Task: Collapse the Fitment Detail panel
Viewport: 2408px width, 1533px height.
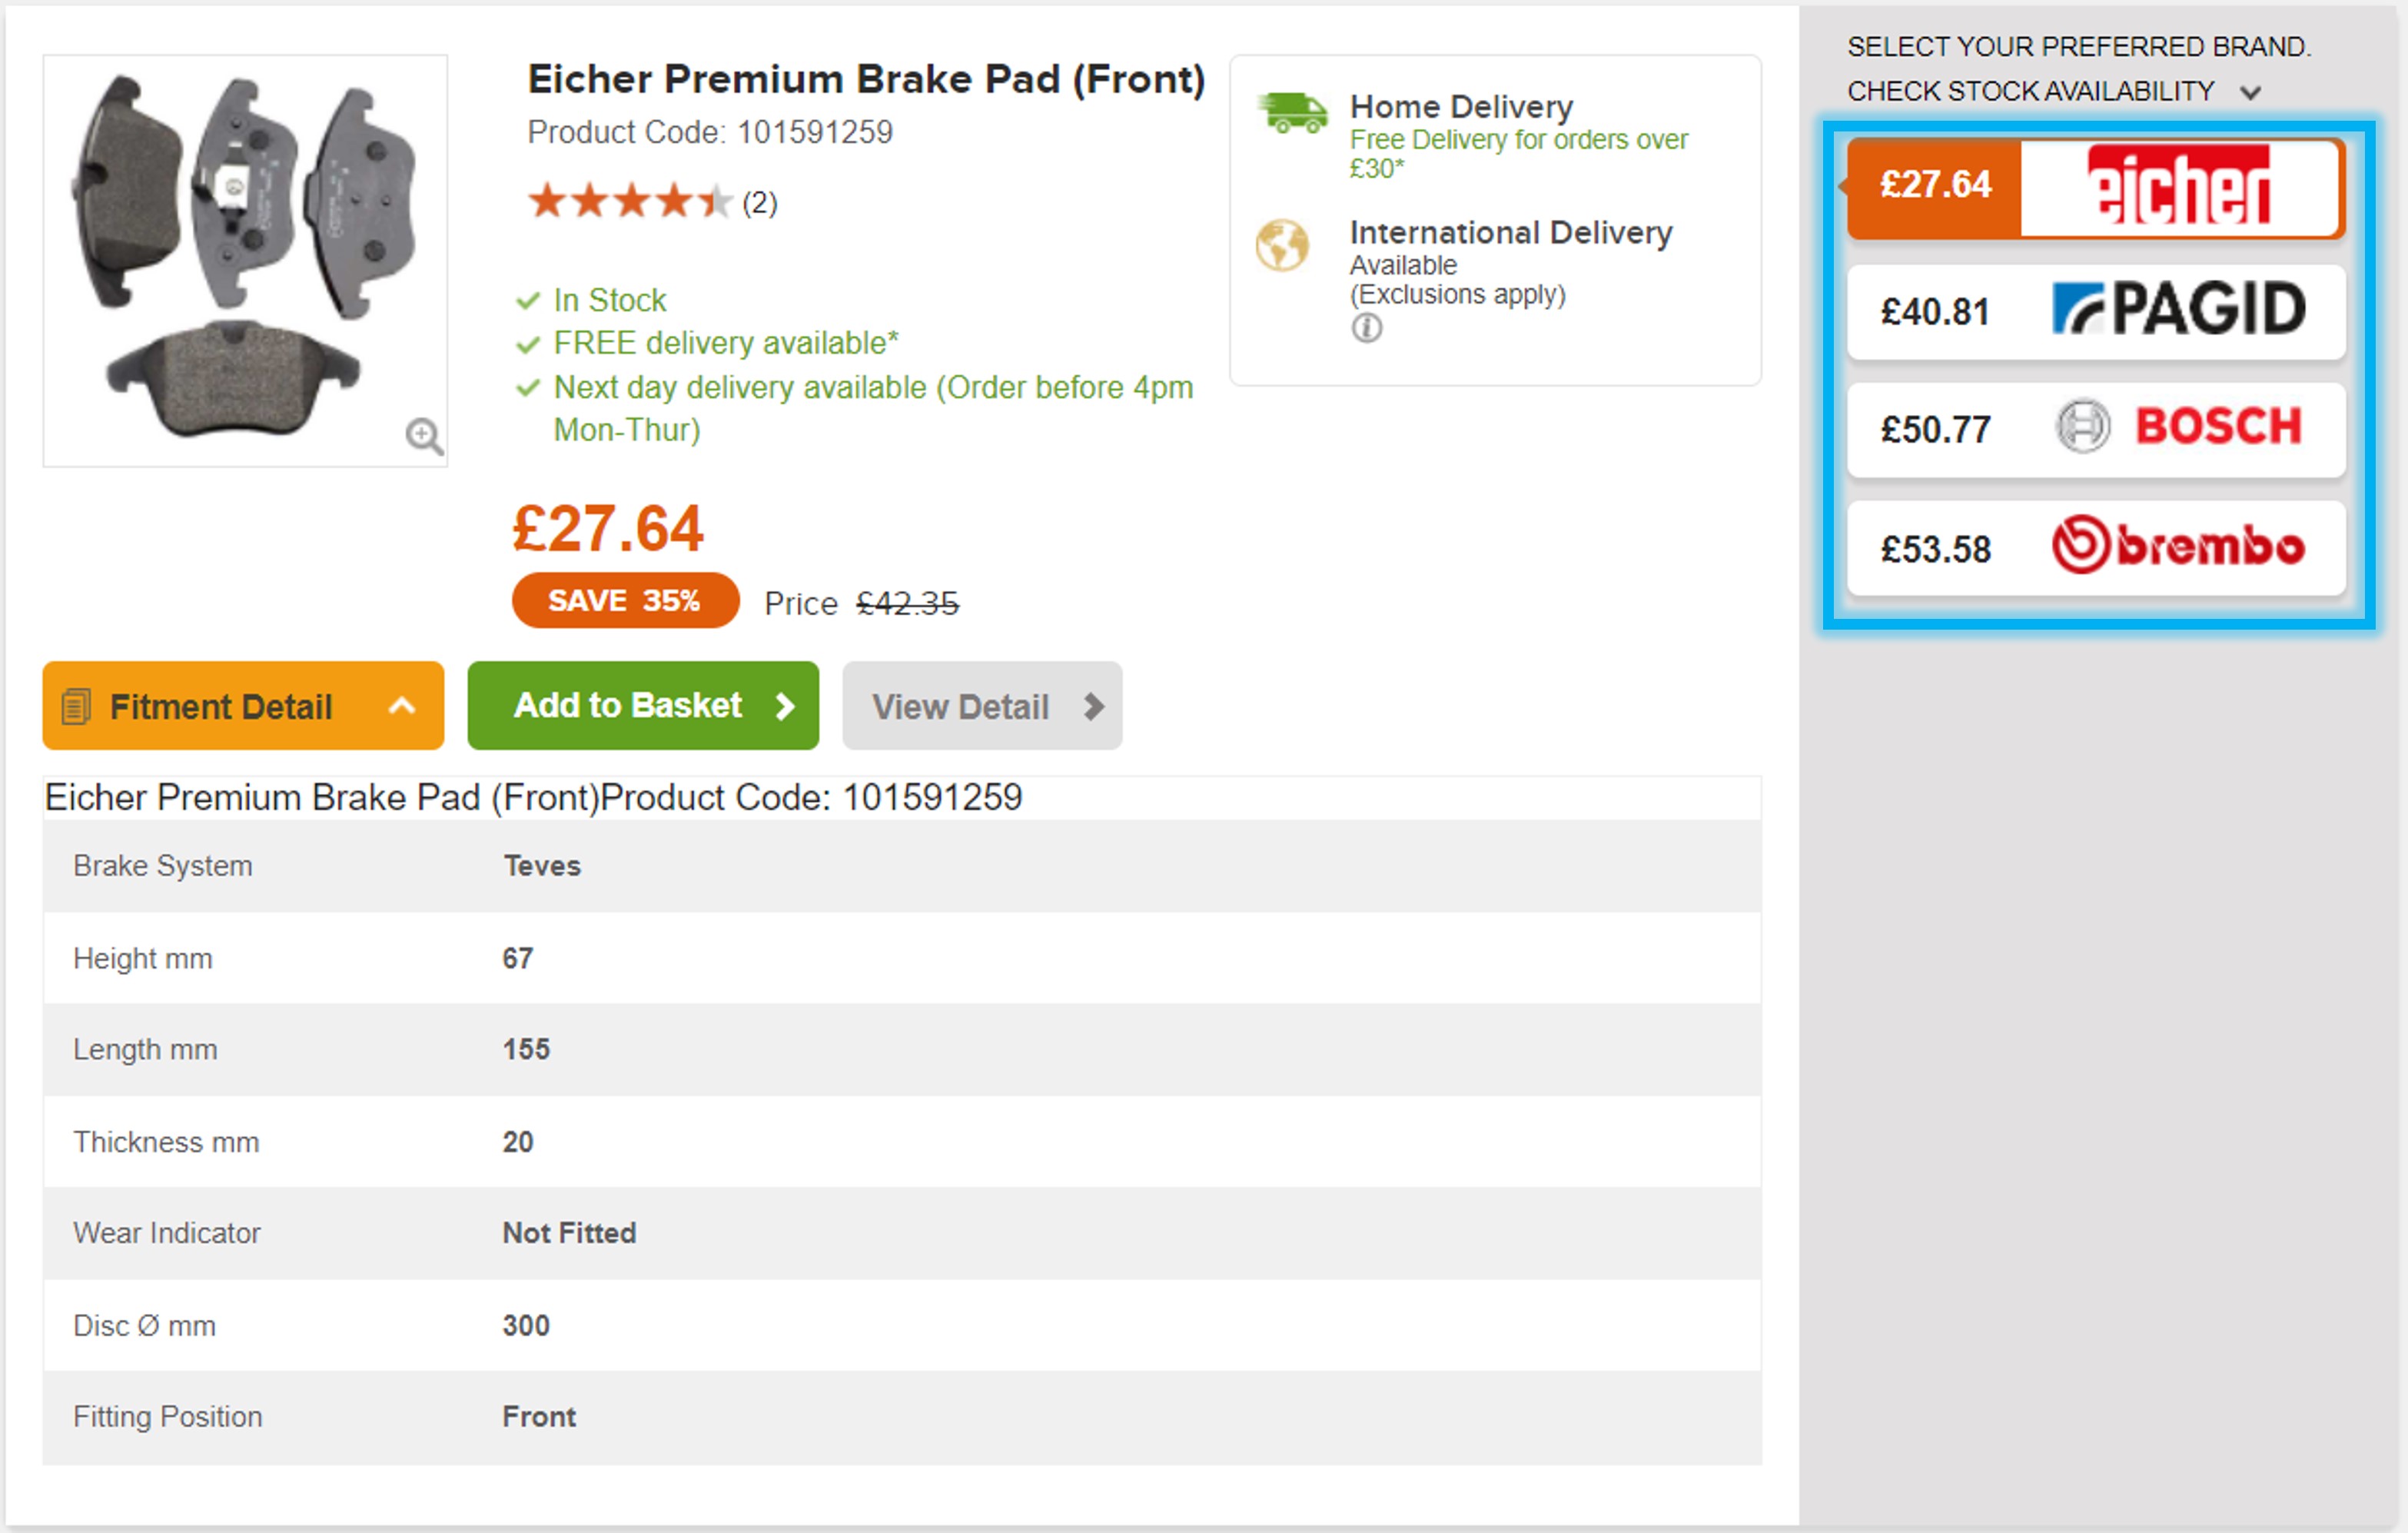Action: (401, 706)
